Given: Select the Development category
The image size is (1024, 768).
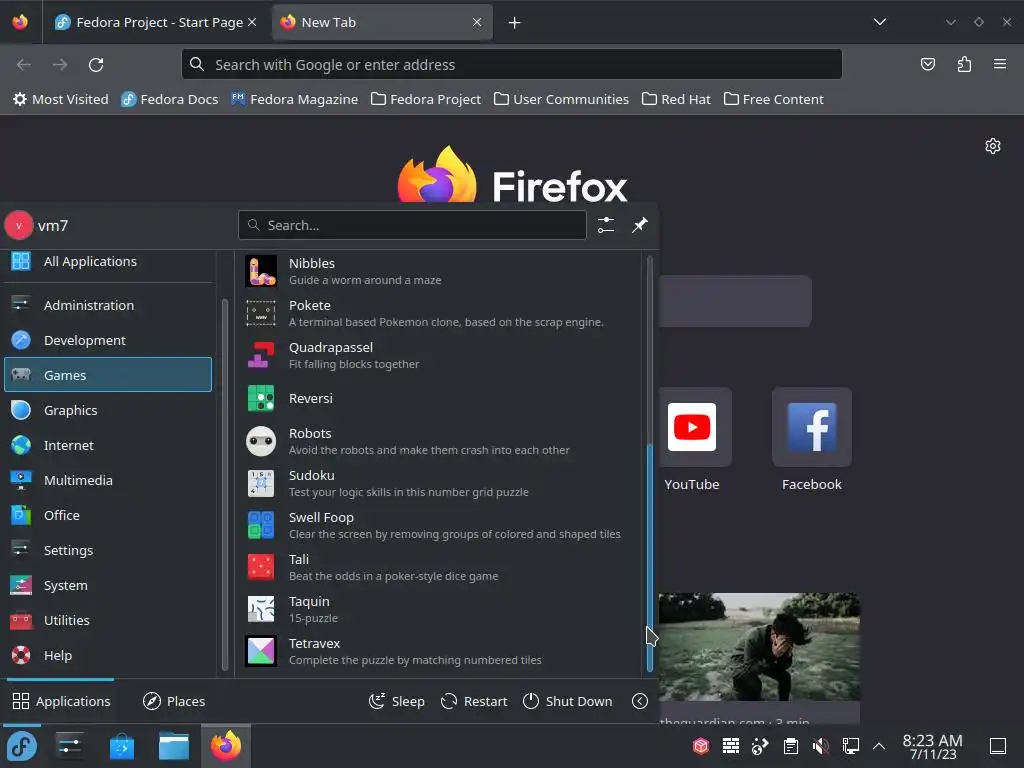Looking at the screenshot, I should [108, 340].
